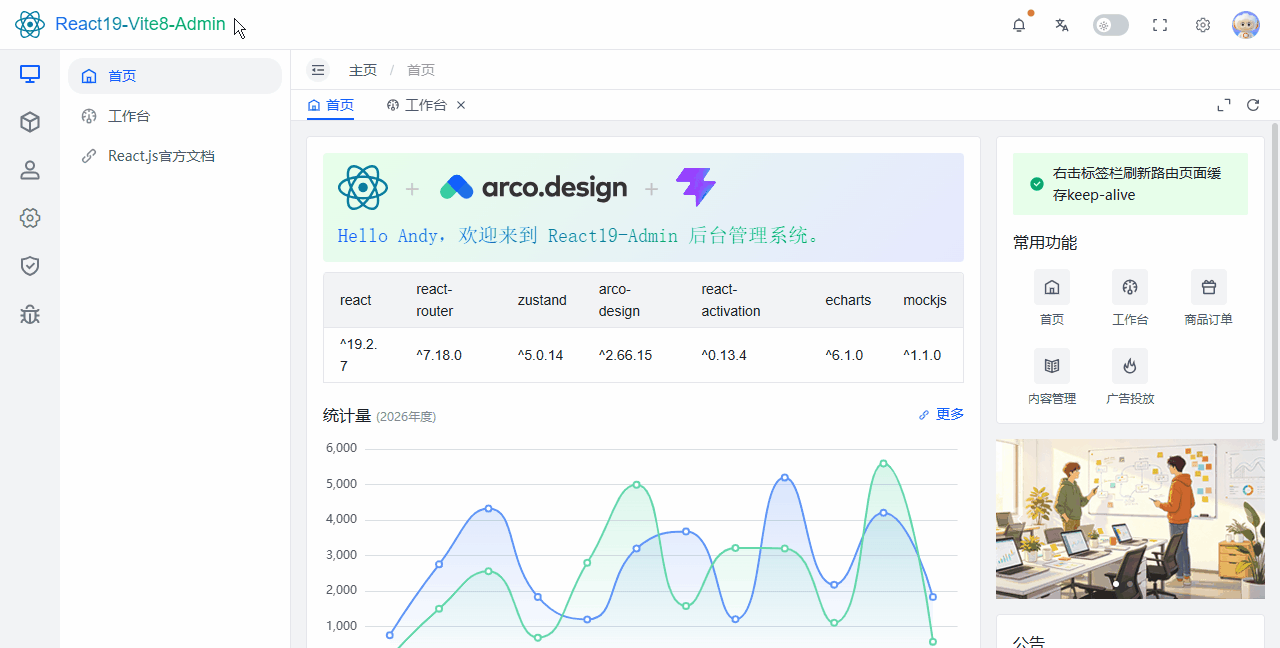
Task: Select the gear sidebar icon
Action: (x=30, y=218)
